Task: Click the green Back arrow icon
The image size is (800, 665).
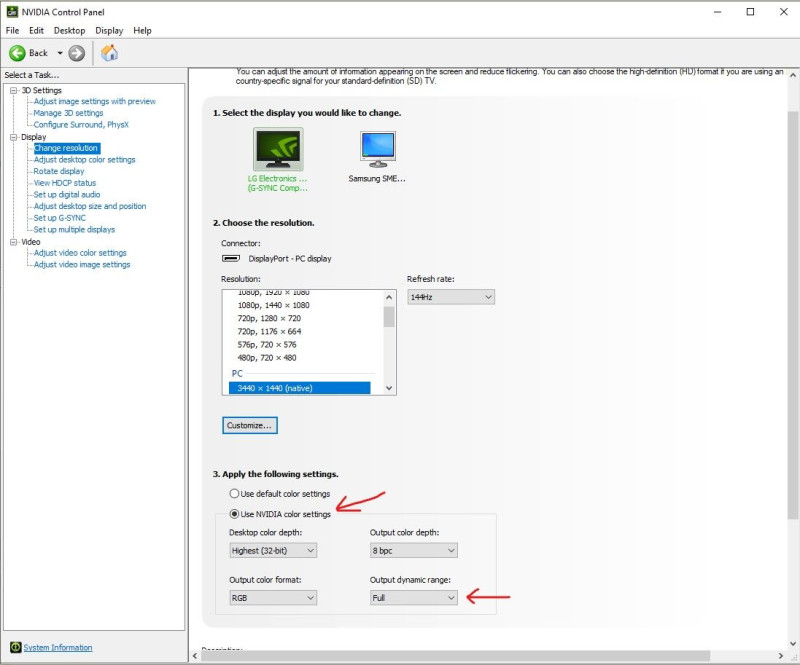Action: click(17, 53)
